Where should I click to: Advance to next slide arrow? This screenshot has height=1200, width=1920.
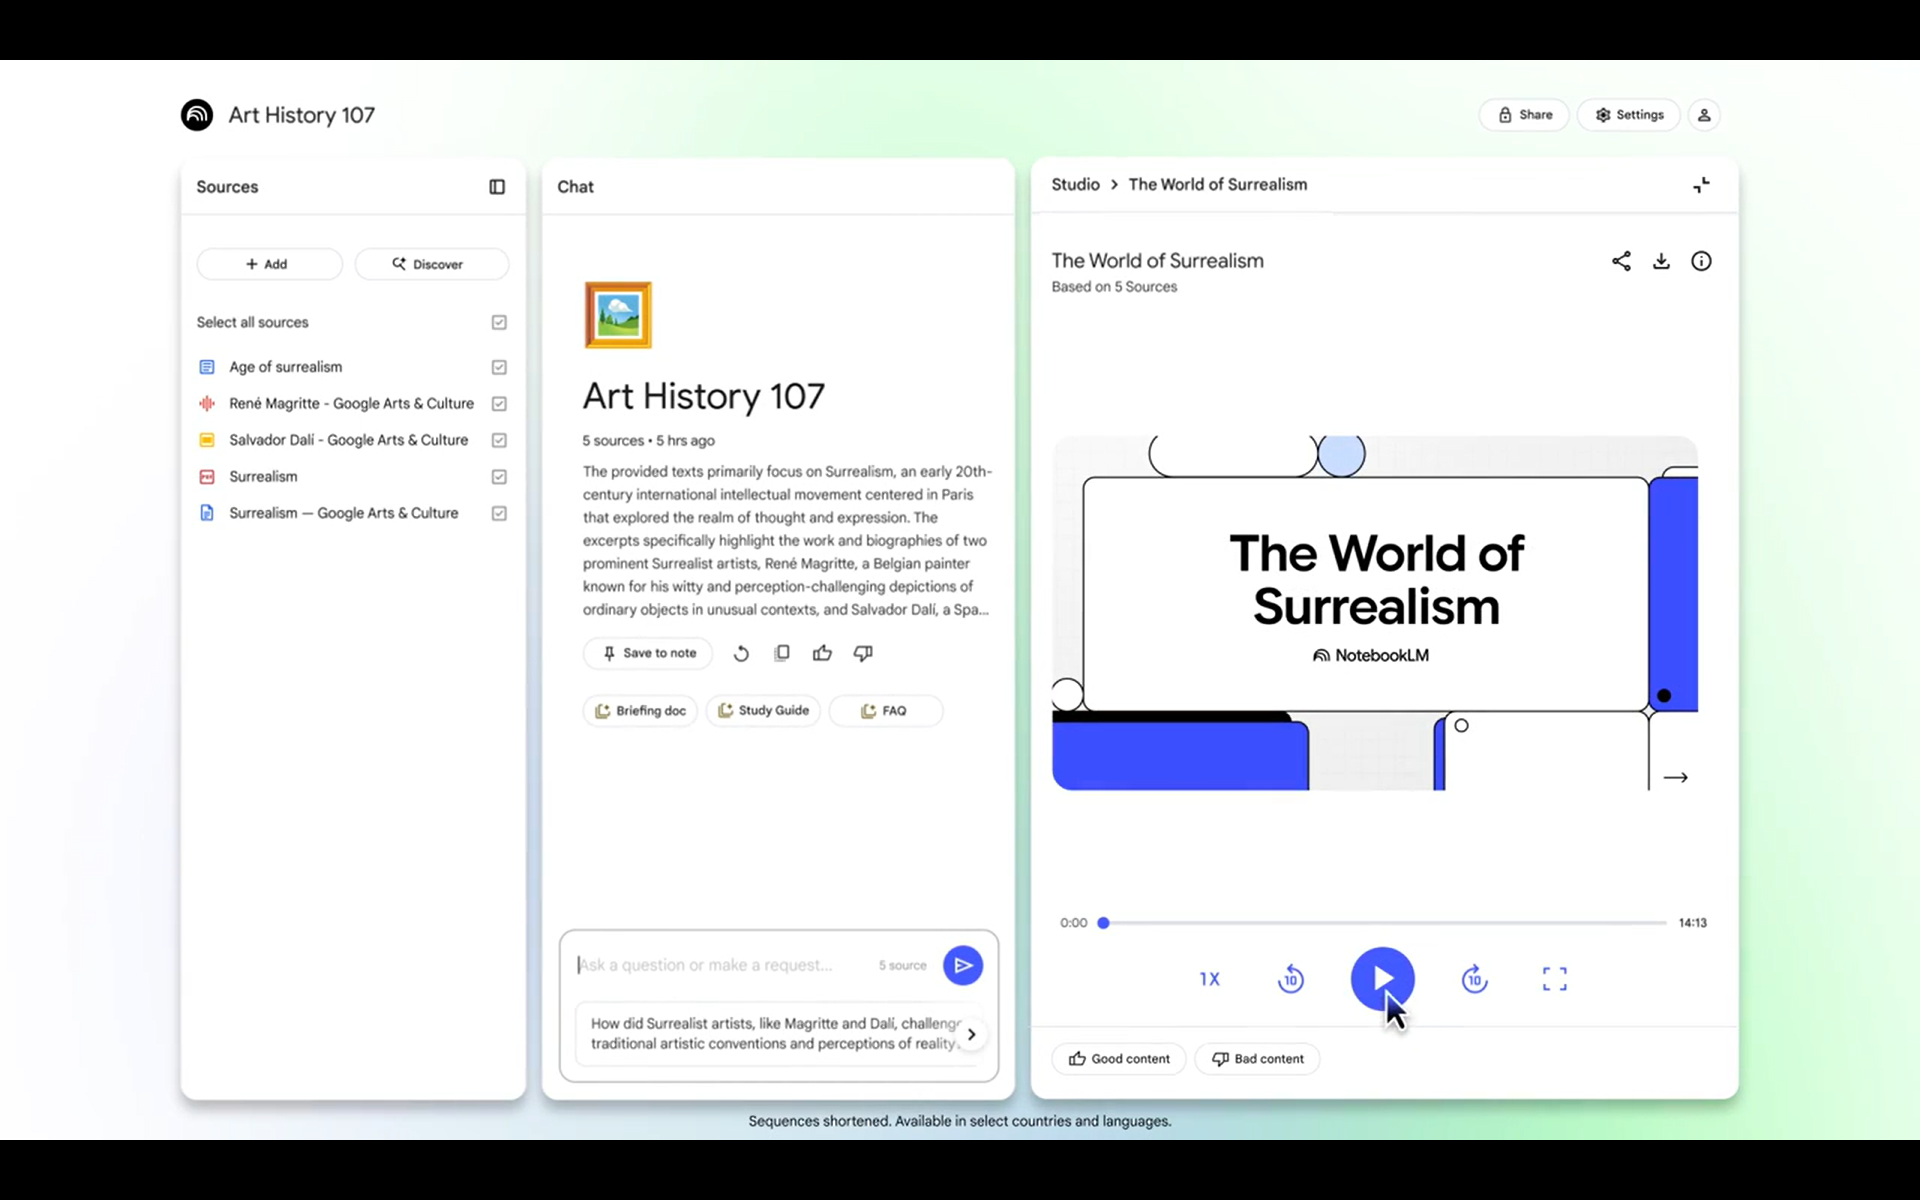(1676, 777)
